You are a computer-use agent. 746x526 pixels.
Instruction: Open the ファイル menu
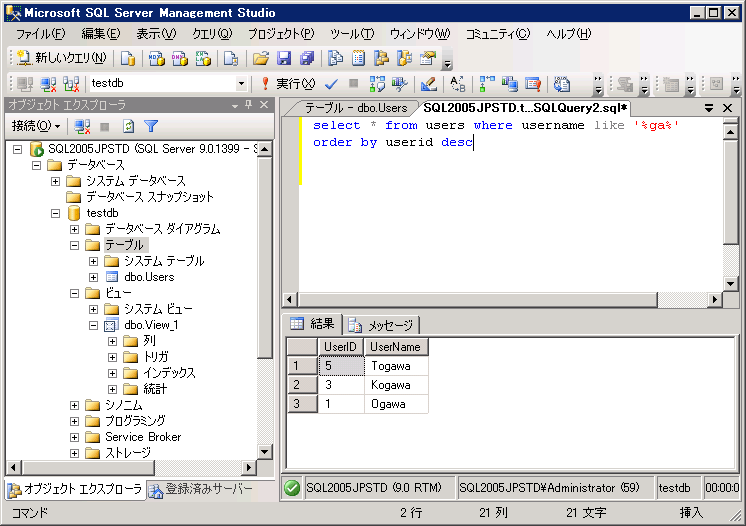[x=40, y=34]
